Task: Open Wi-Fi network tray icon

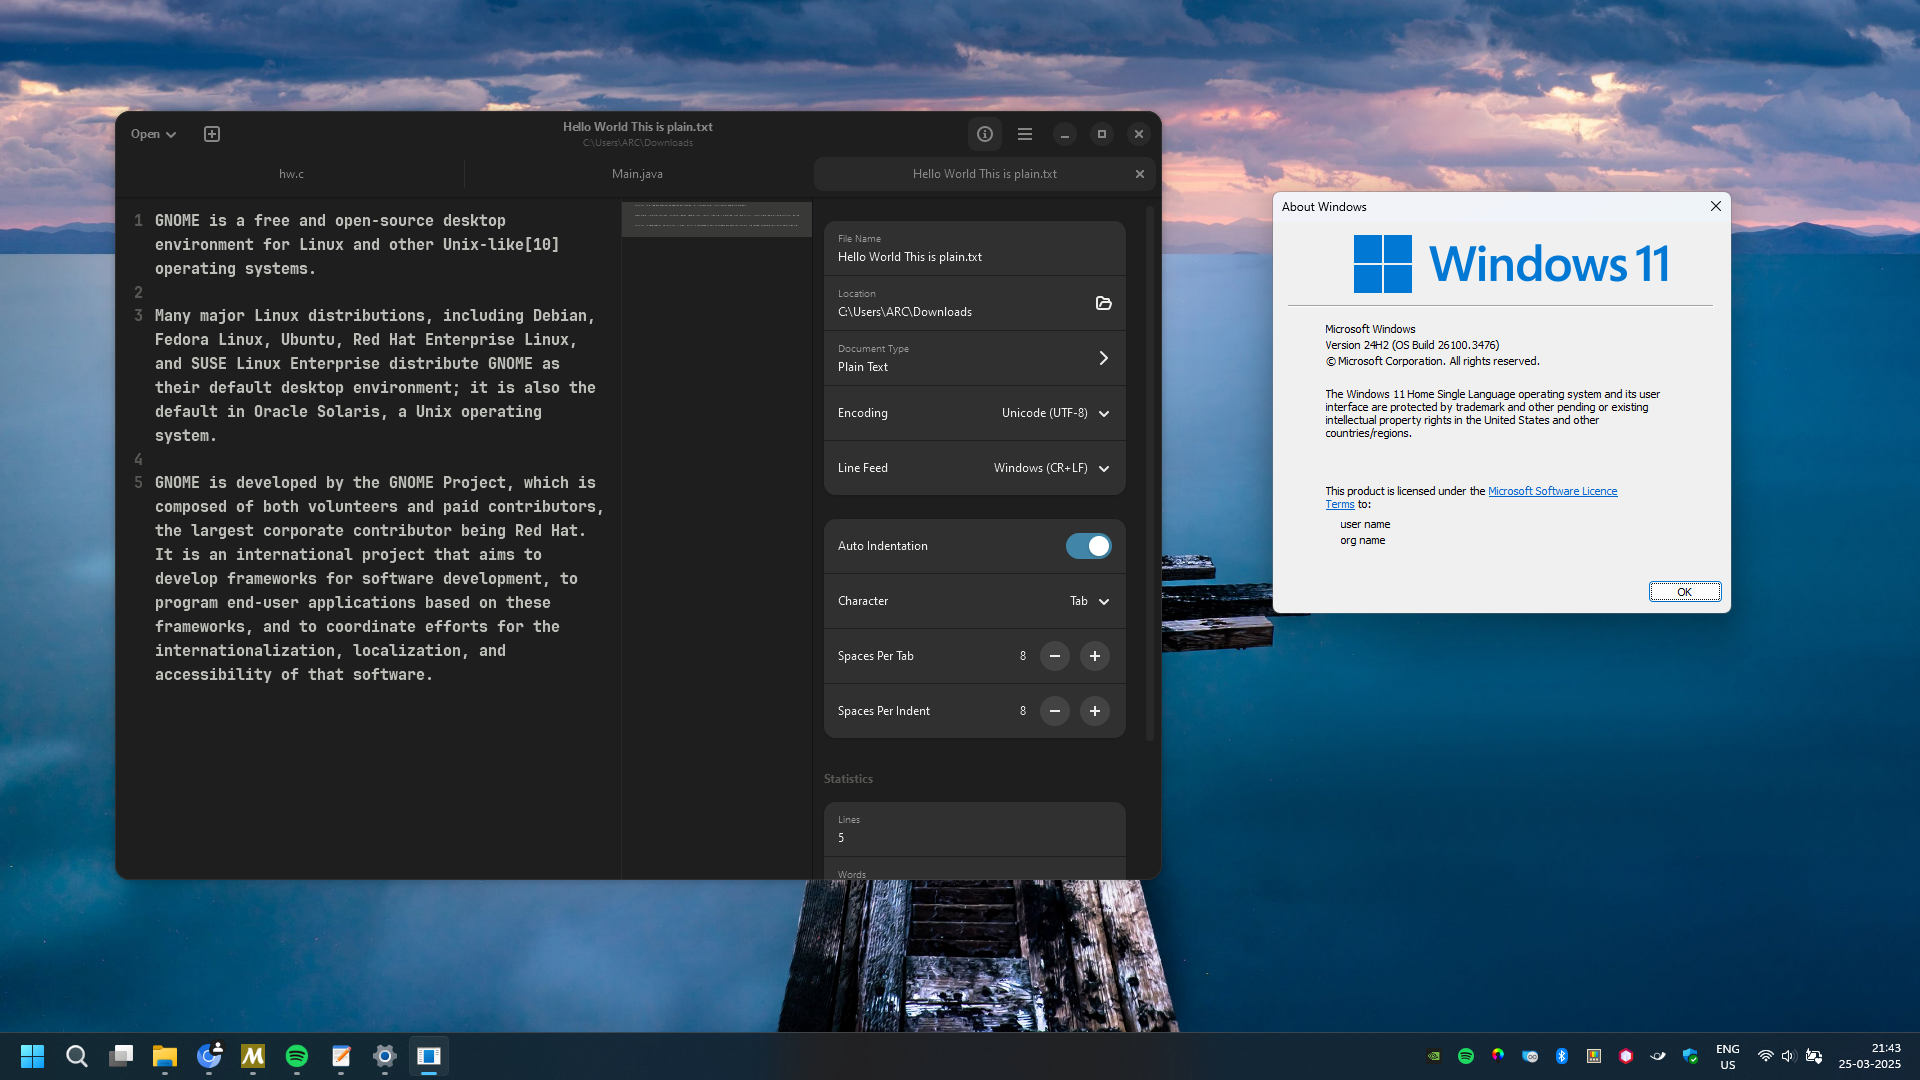Action: [x=1766, y=1056]
